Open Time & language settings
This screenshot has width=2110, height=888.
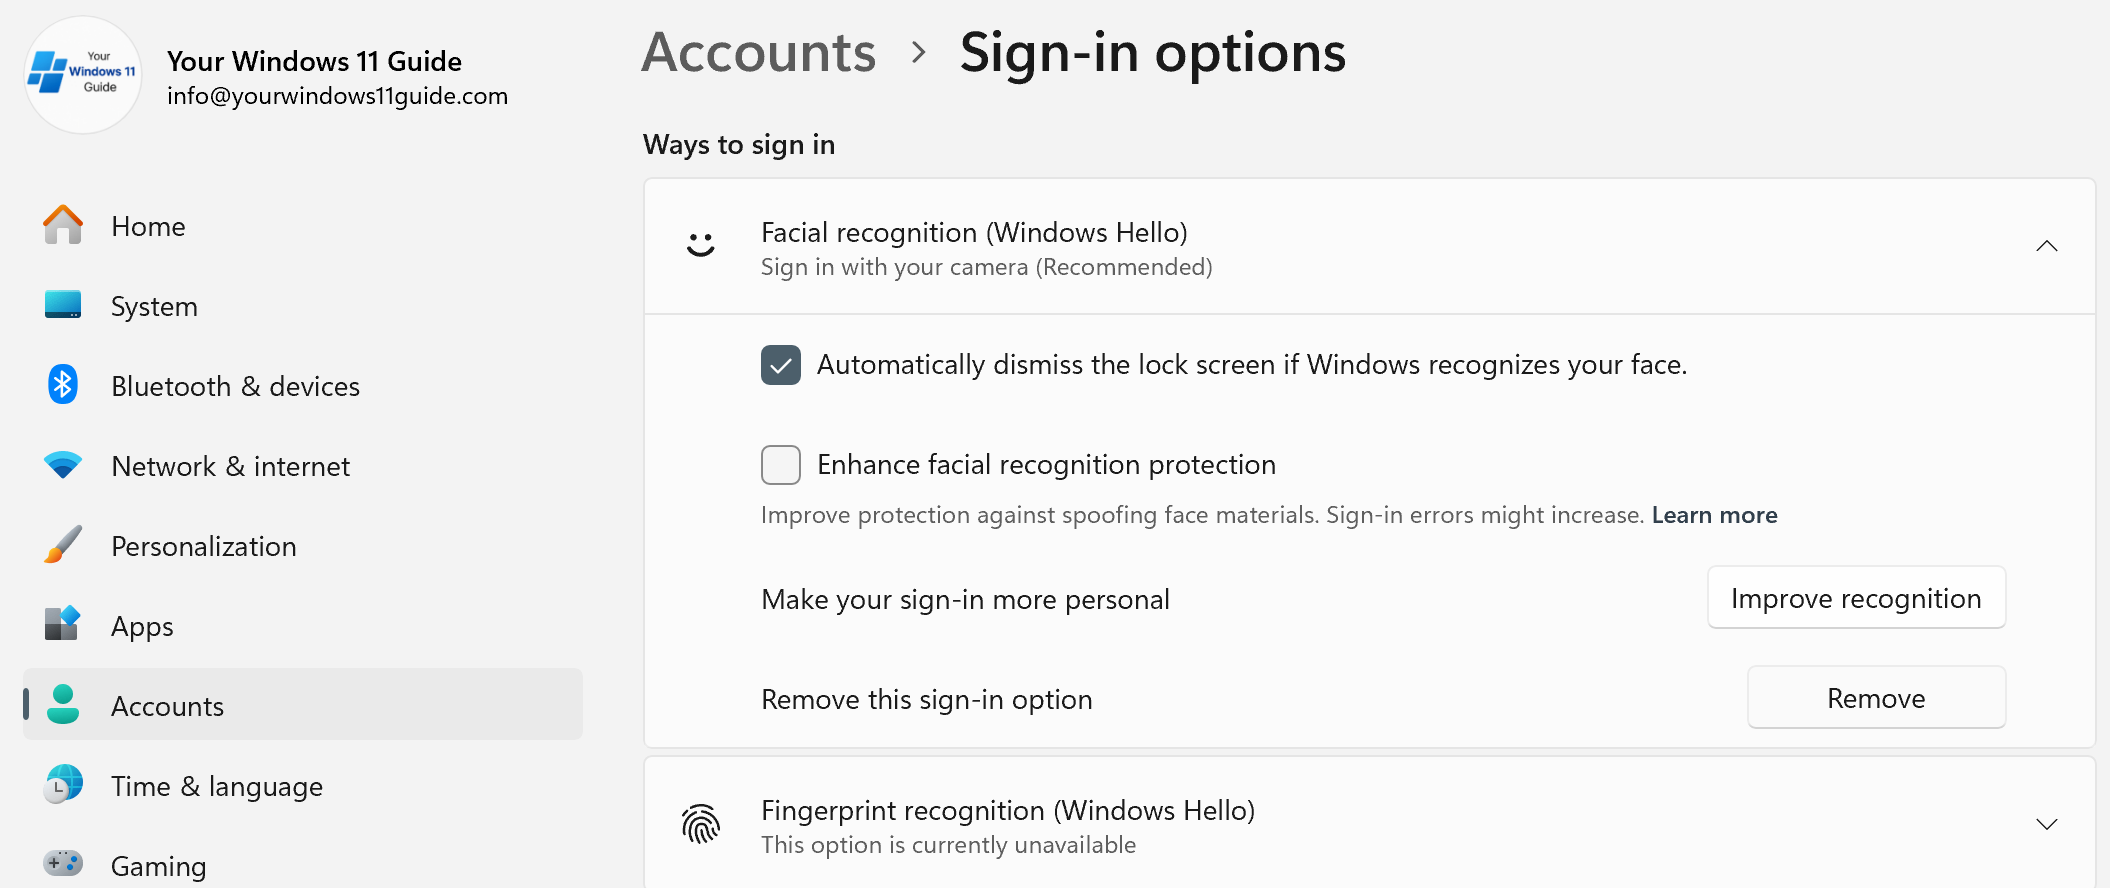point(216,786)
